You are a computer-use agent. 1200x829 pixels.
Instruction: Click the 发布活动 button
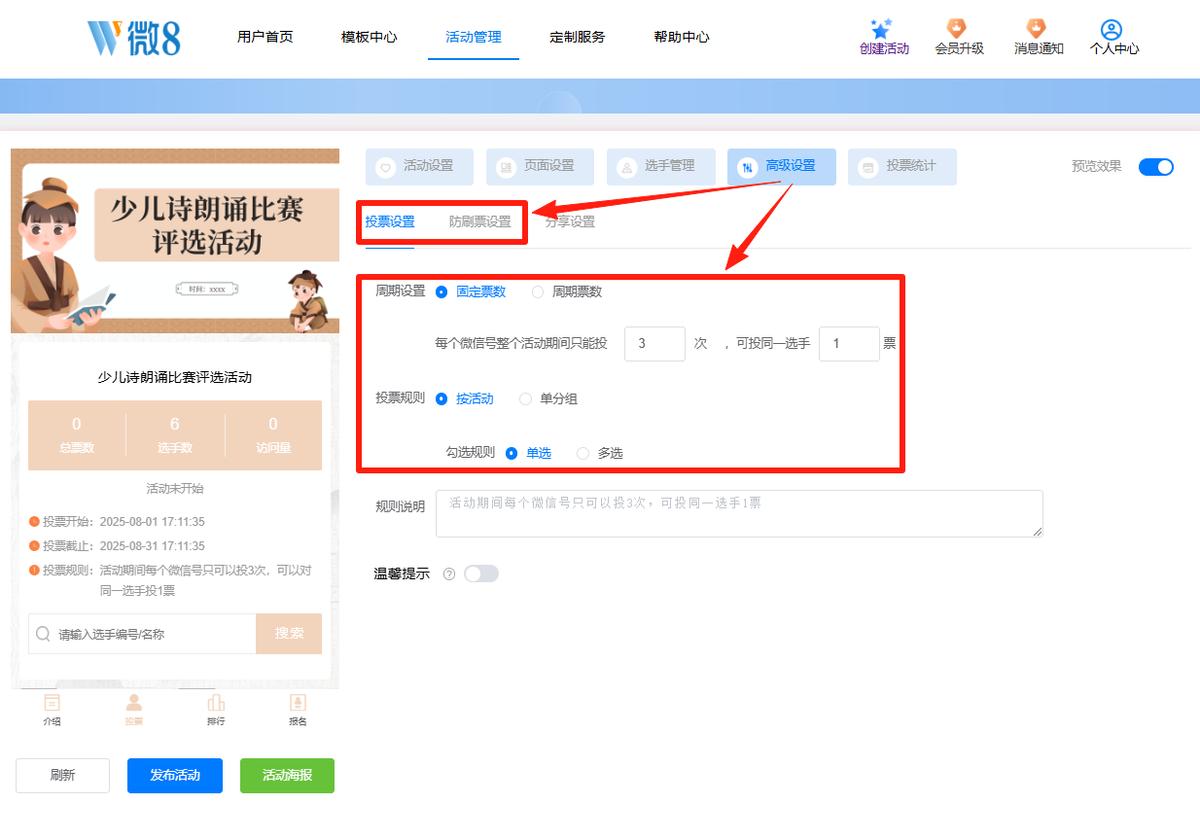pos(175,775)
